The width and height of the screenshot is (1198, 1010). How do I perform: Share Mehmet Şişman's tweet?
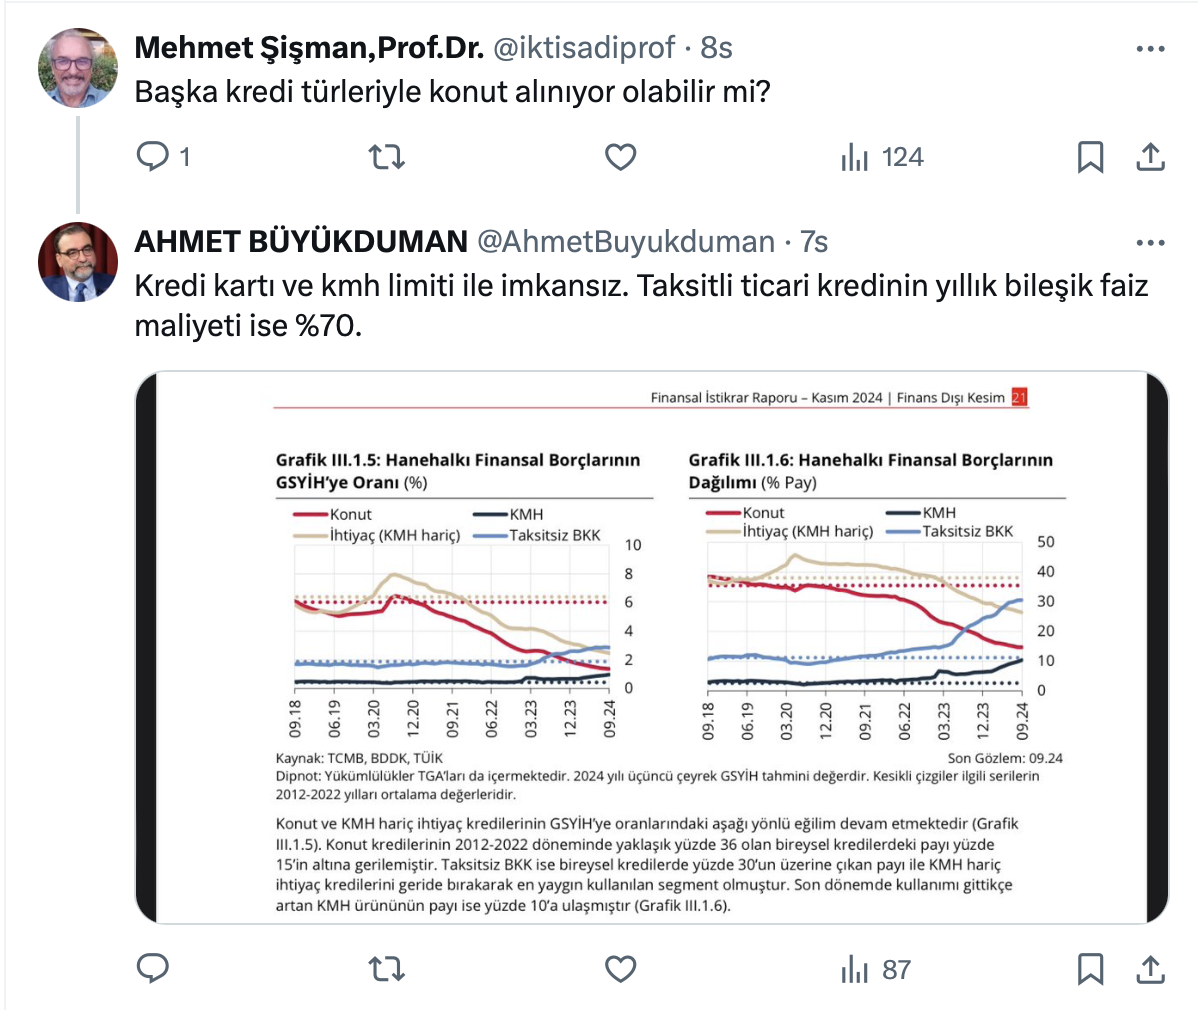(x=1151, y=157)
